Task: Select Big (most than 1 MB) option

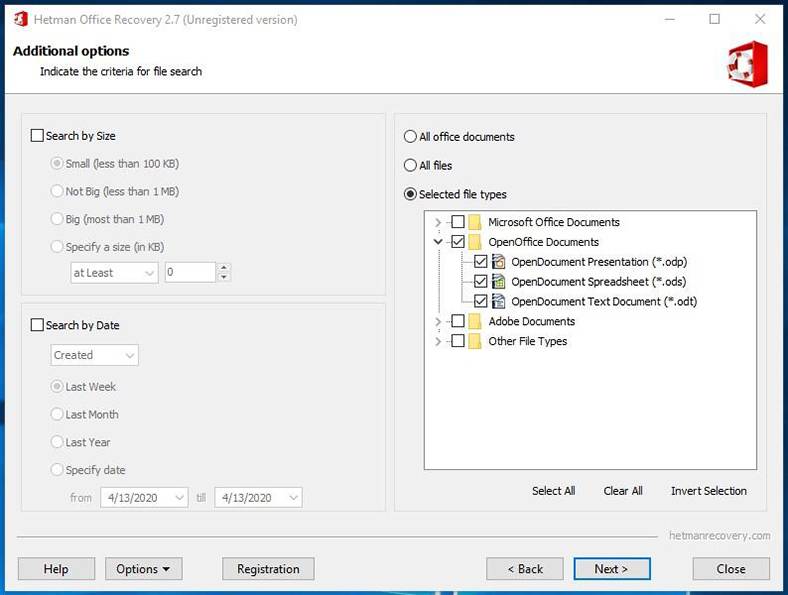Action: coord(57,219)
